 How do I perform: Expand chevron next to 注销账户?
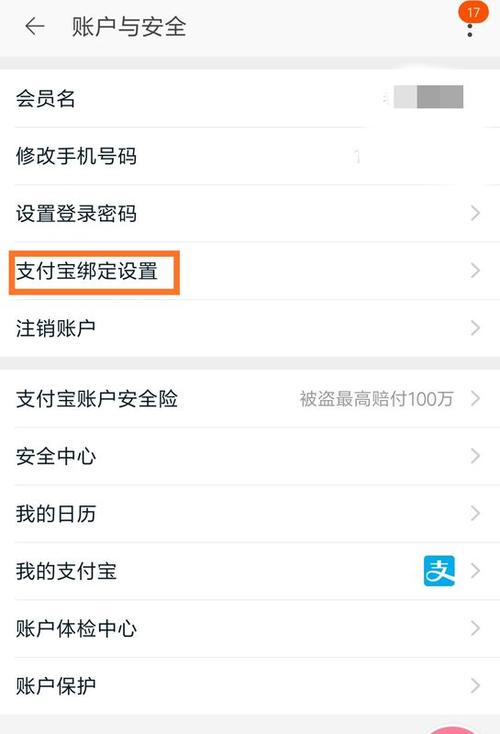475,328
